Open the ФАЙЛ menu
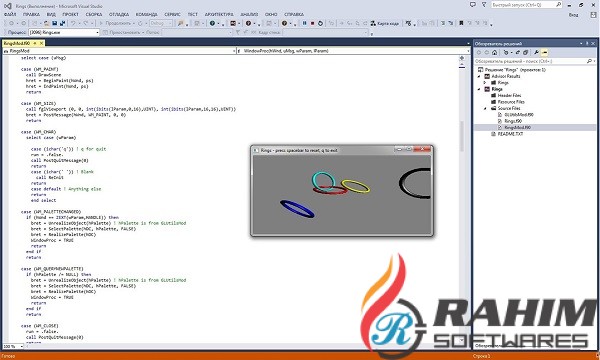The height and width of the screenshot is (360, 600). (10, 15)
